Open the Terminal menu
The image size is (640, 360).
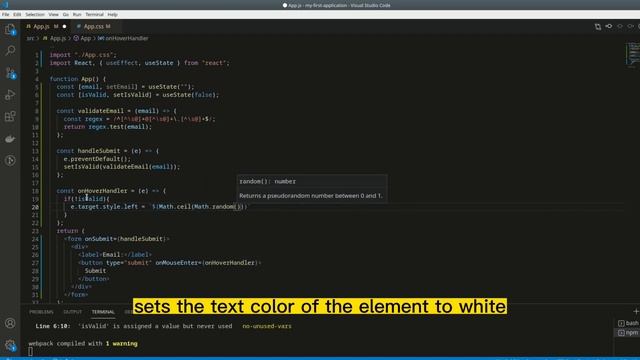[x=94, y=14]
